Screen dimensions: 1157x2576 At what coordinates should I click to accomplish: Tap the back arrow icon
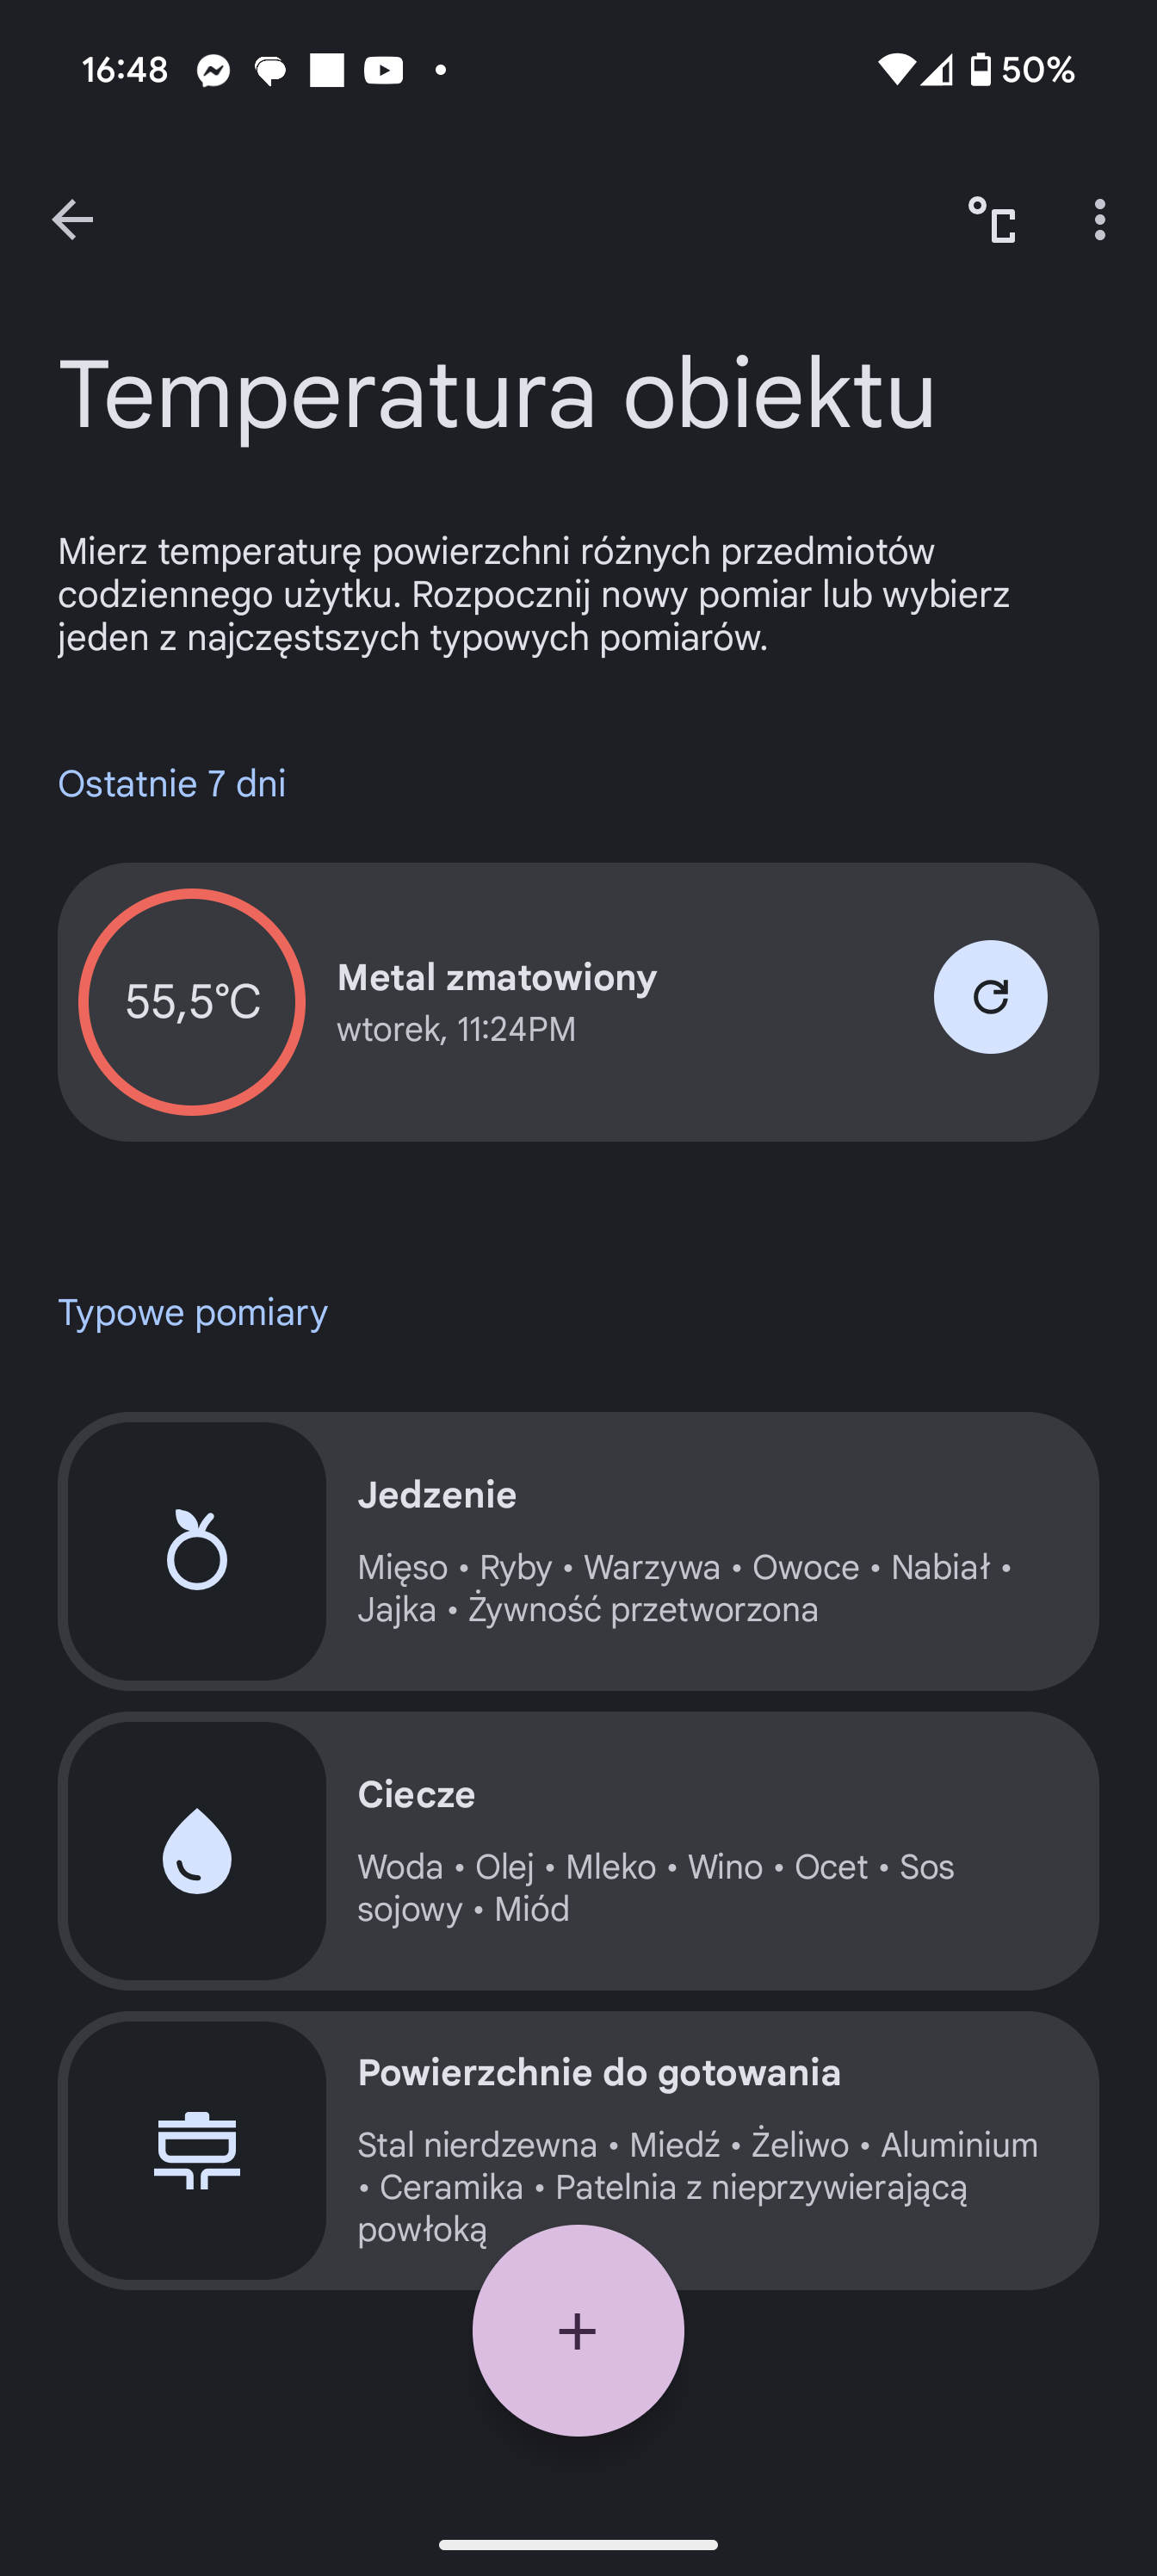72,220
